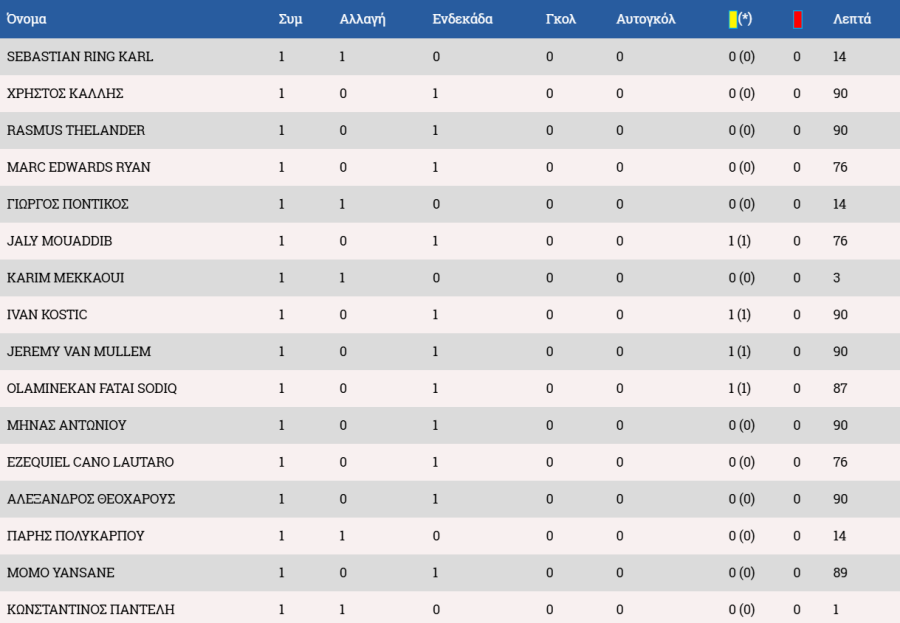
Task: Select ΑΛΕΞΑΝΔΡΟΣ ΘΕΟΧΑΡΟΥΣ player name
Action: point(91,499)
